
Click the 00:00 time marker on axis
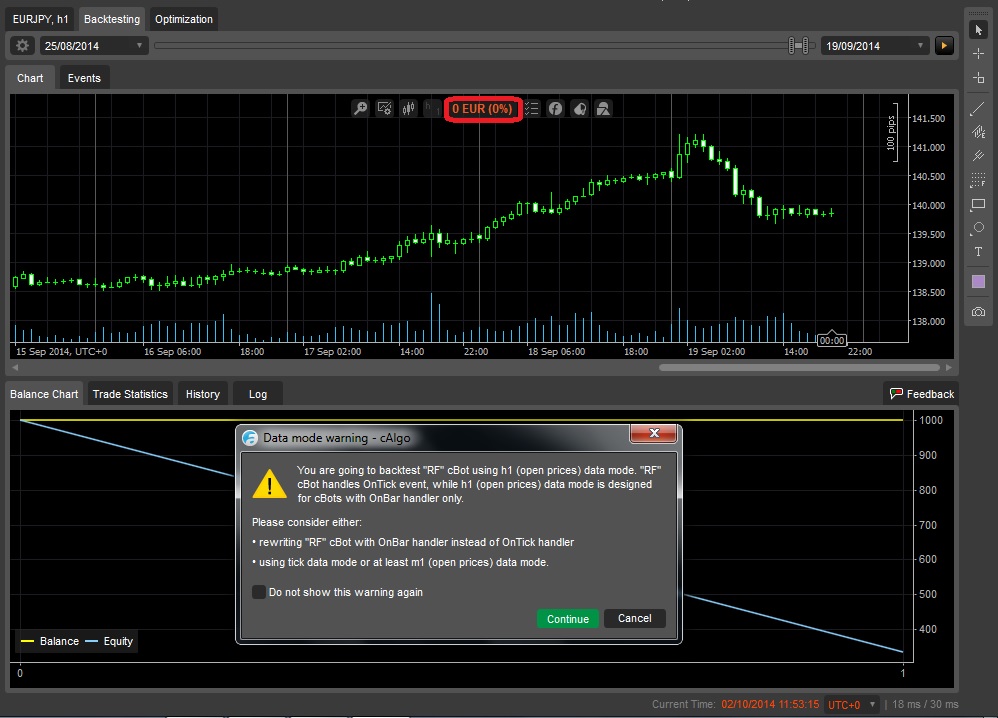[x=832, y=340]
